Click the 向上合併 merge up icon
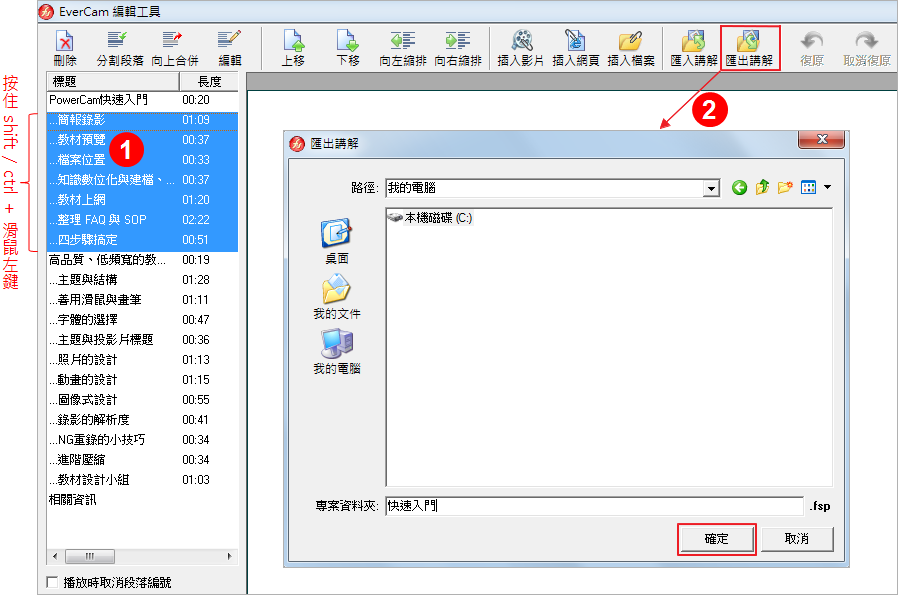The height and width of the screenshot is (597, 899). pos(174,41)
